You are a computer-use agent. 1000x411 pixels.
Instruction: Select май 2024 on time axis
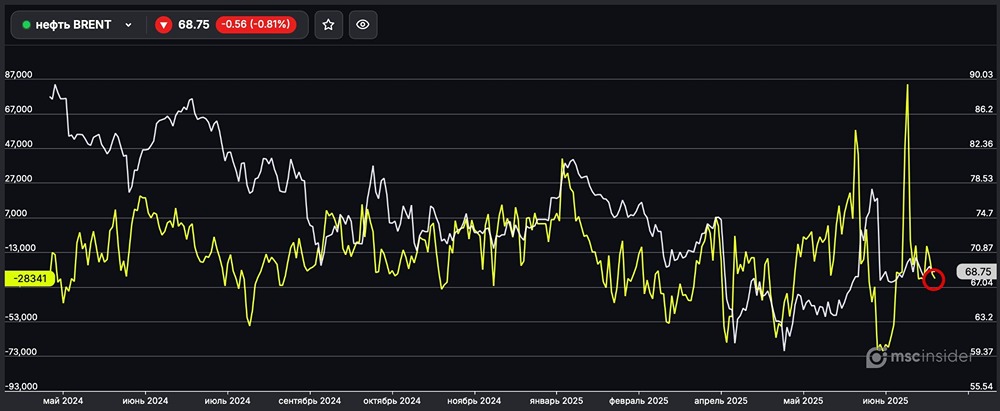[x=64, y=398]
